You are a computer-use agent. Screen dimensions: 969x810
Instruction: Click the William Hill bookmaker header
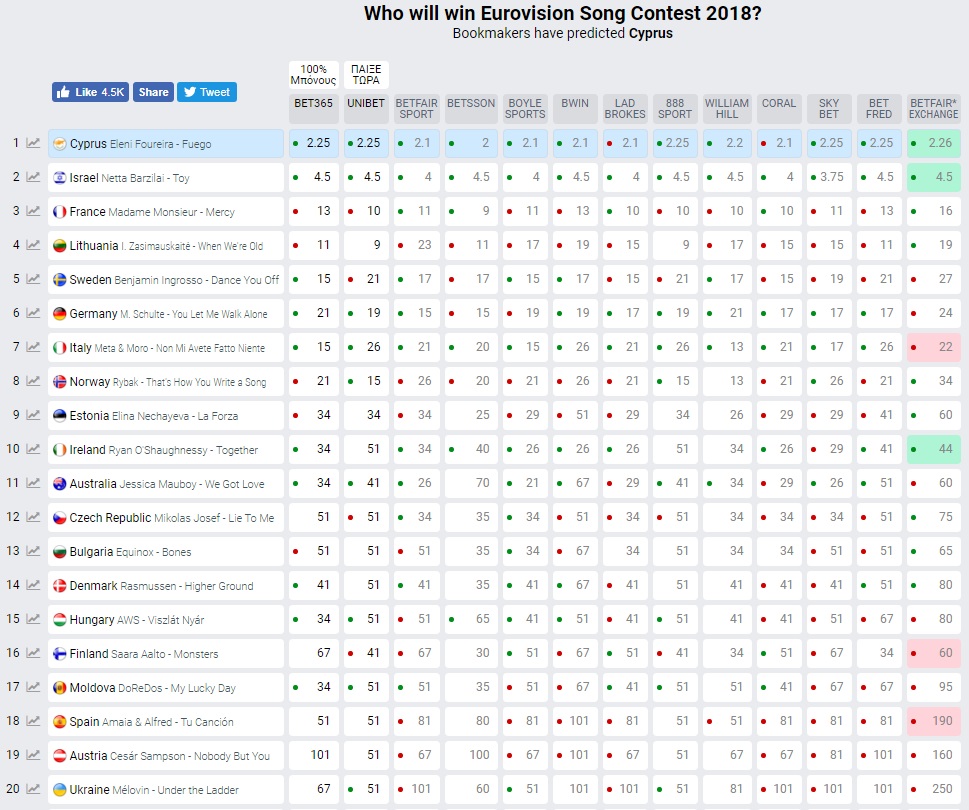727,109
